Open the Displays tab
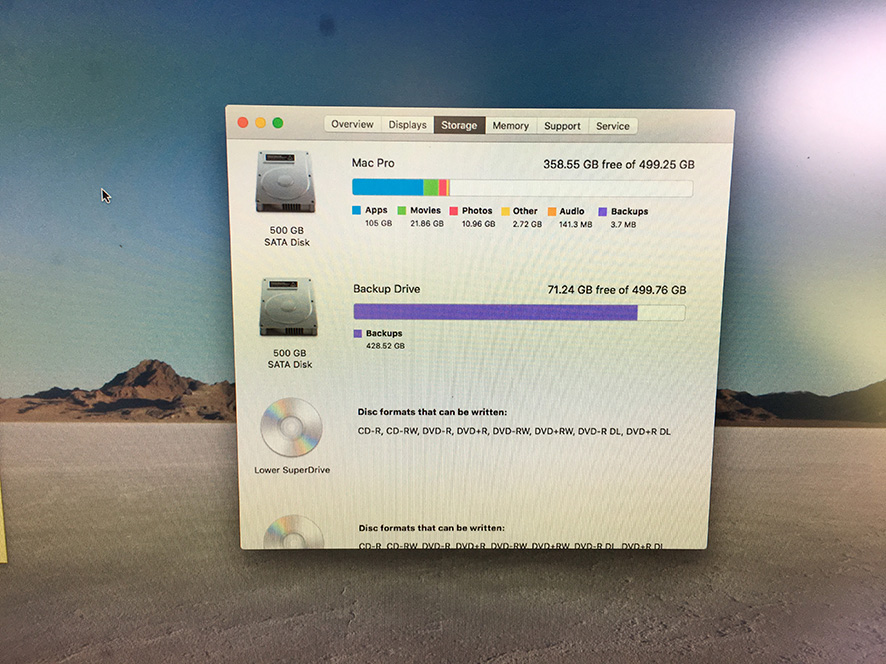 (x=408, y=125)
